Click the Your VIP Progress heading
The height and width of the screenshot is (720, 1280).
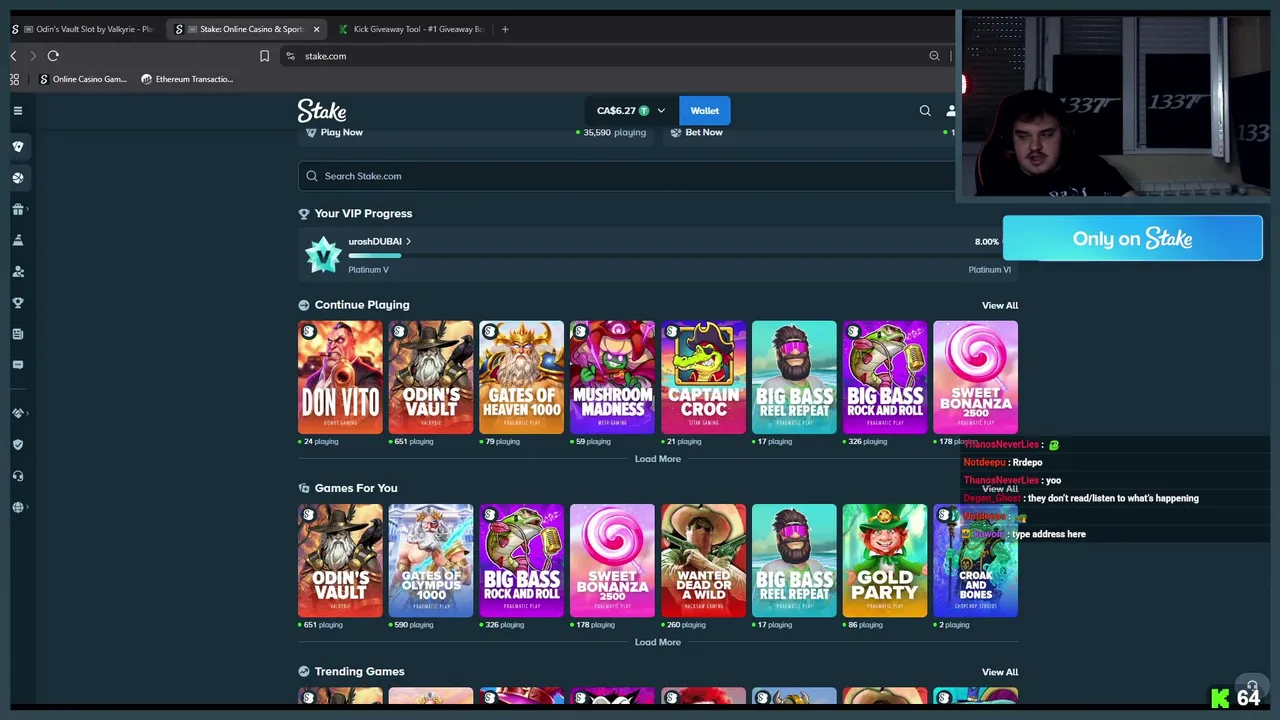[x=363, y=213]
